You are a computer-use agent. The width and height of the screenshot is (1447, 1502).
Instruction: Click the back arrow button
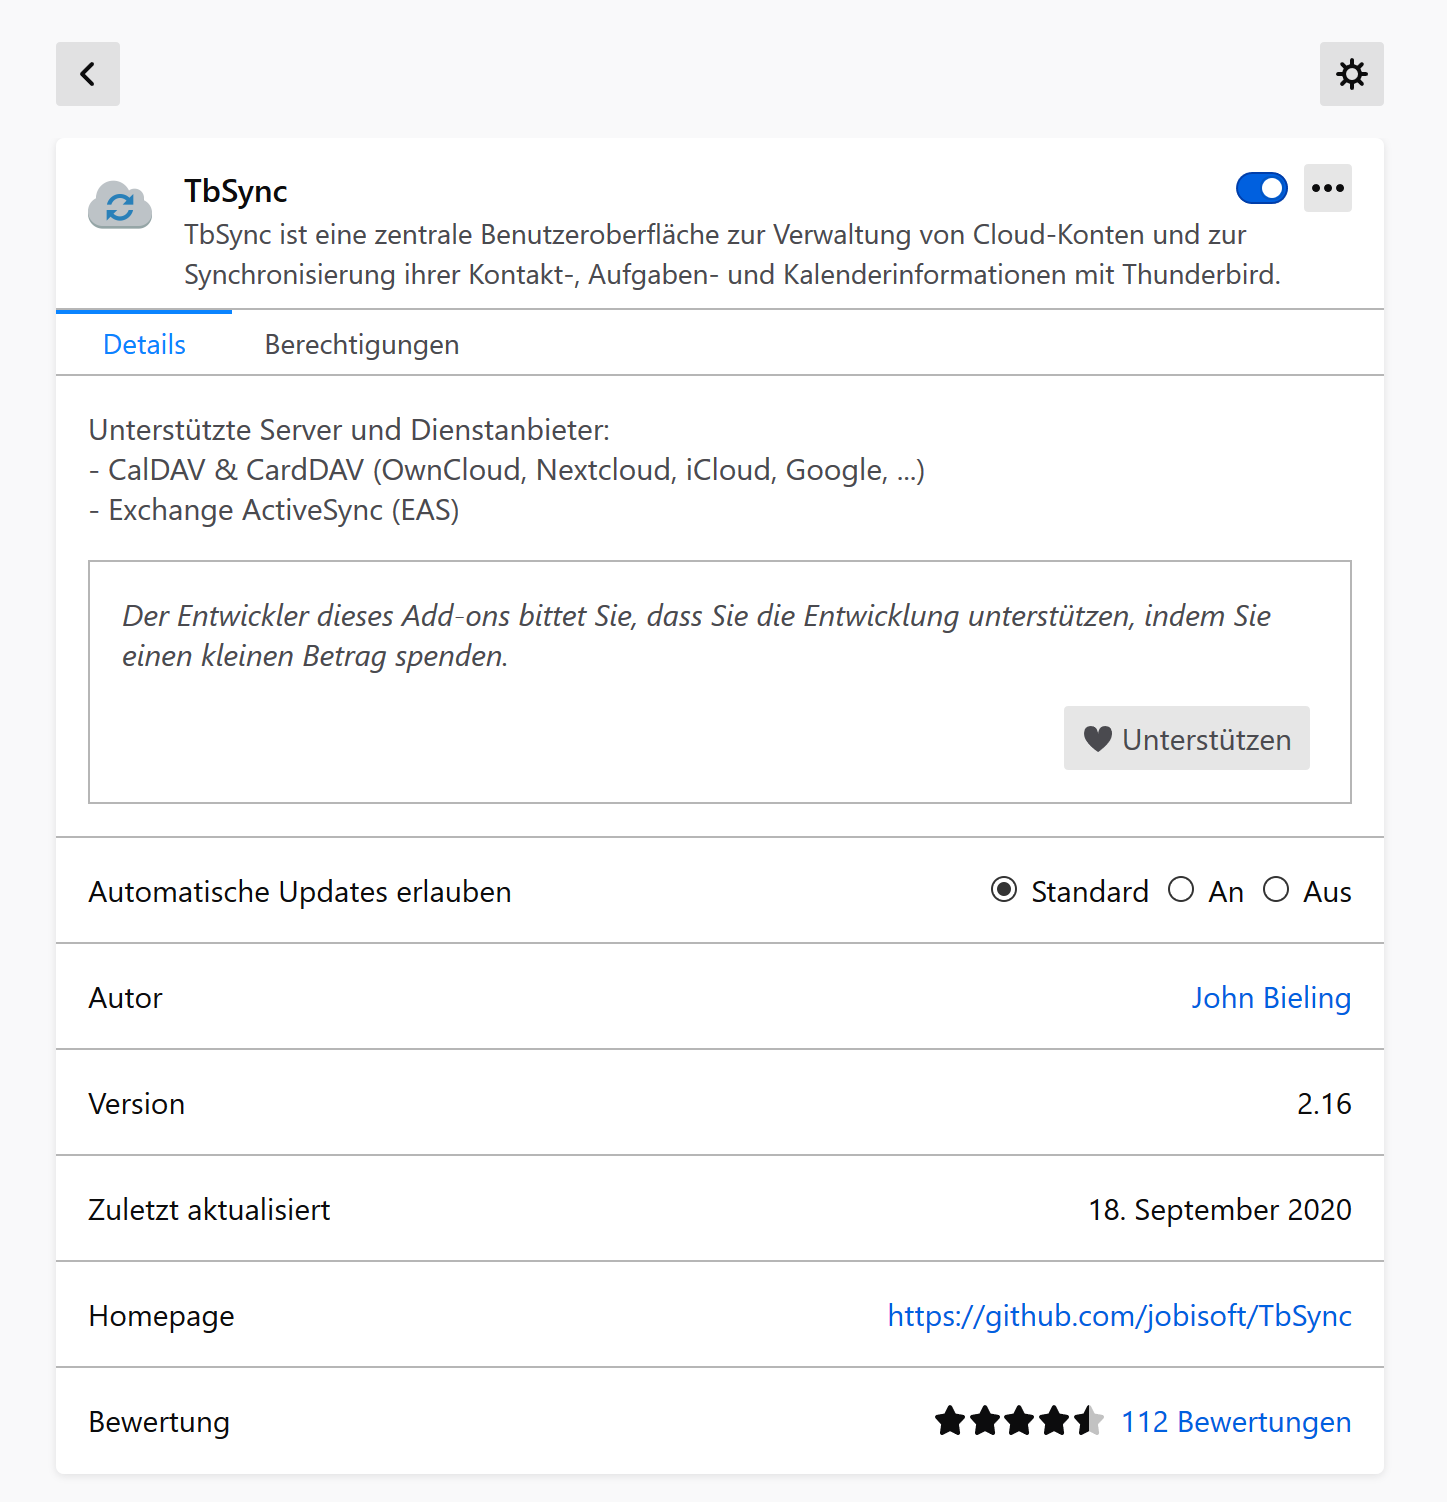click(88, 74)
